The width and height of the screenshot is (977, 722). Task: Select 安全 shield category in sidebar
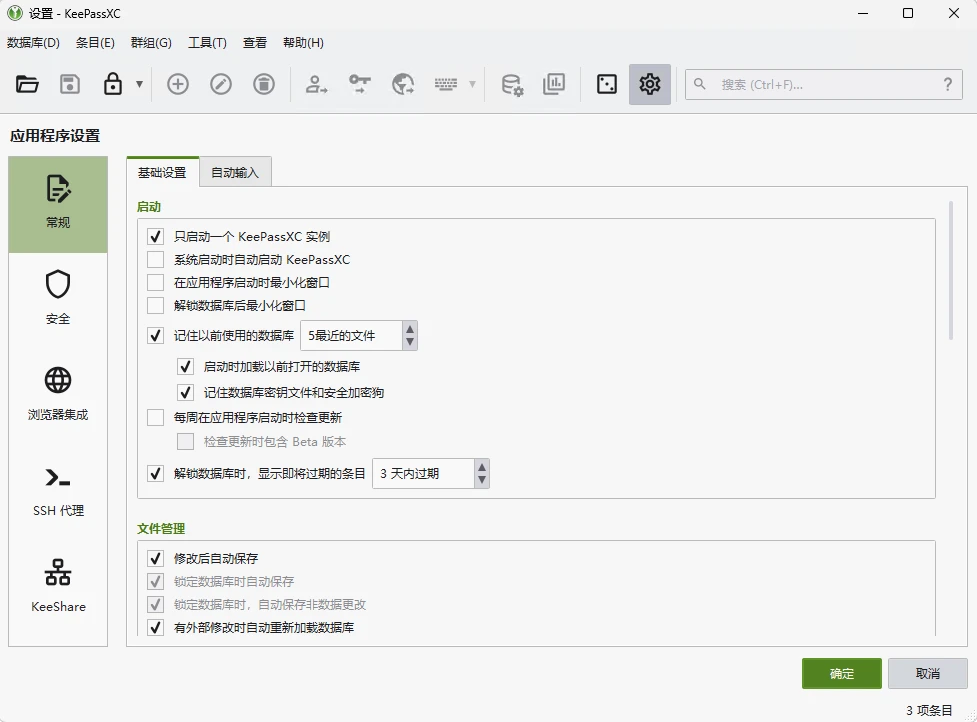click(x=58, y=298)
